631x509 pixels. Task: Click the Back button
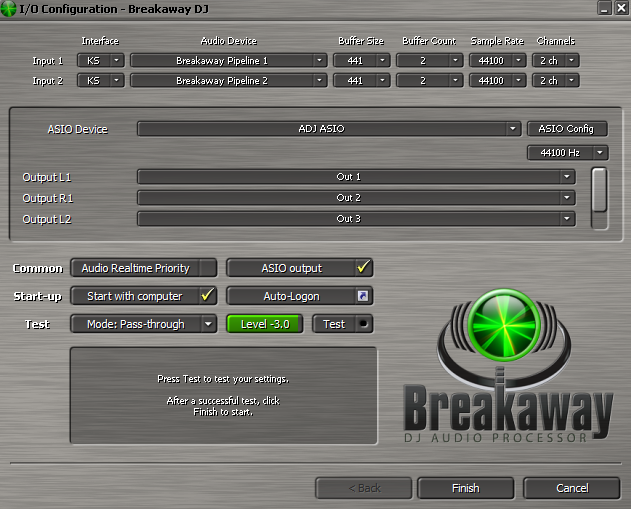pos(364,488)
